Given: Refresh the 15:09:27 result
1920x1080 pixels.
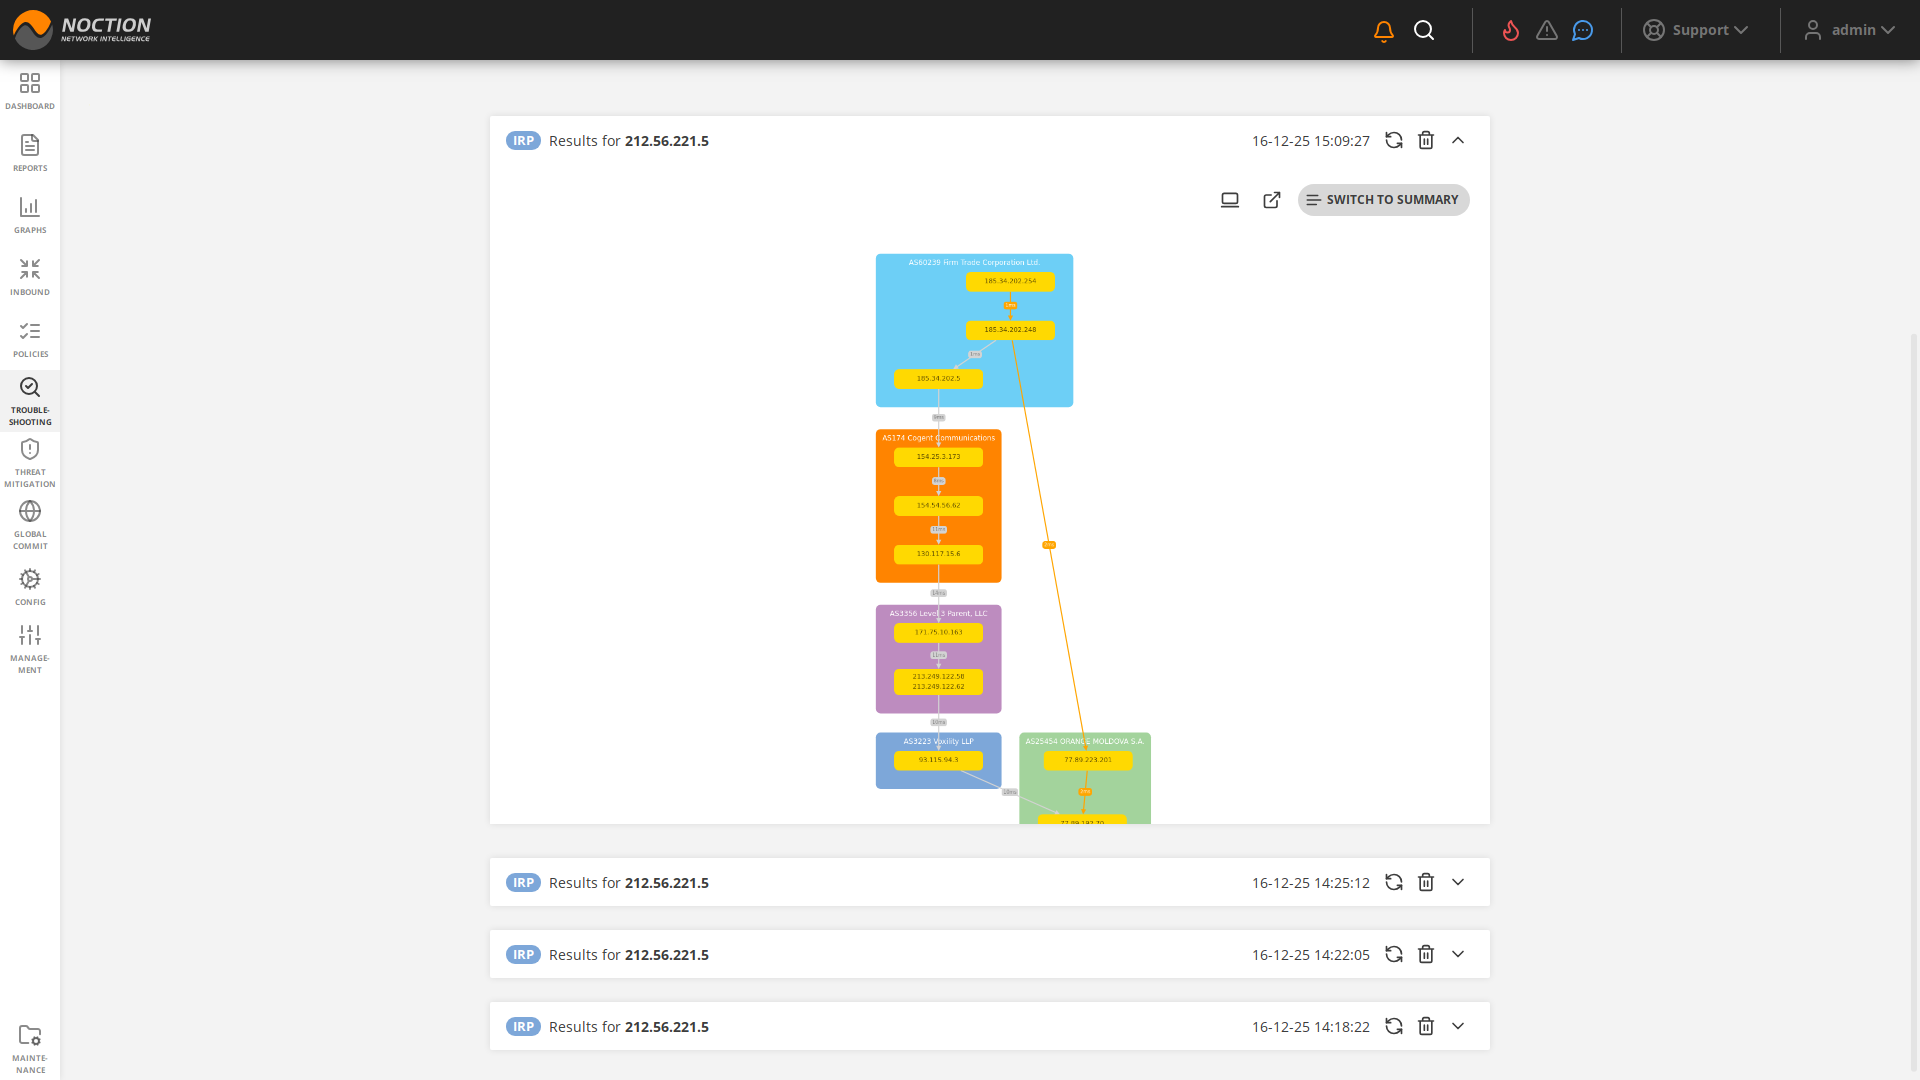Looking at the screenshot, I should click(1394, 140).
